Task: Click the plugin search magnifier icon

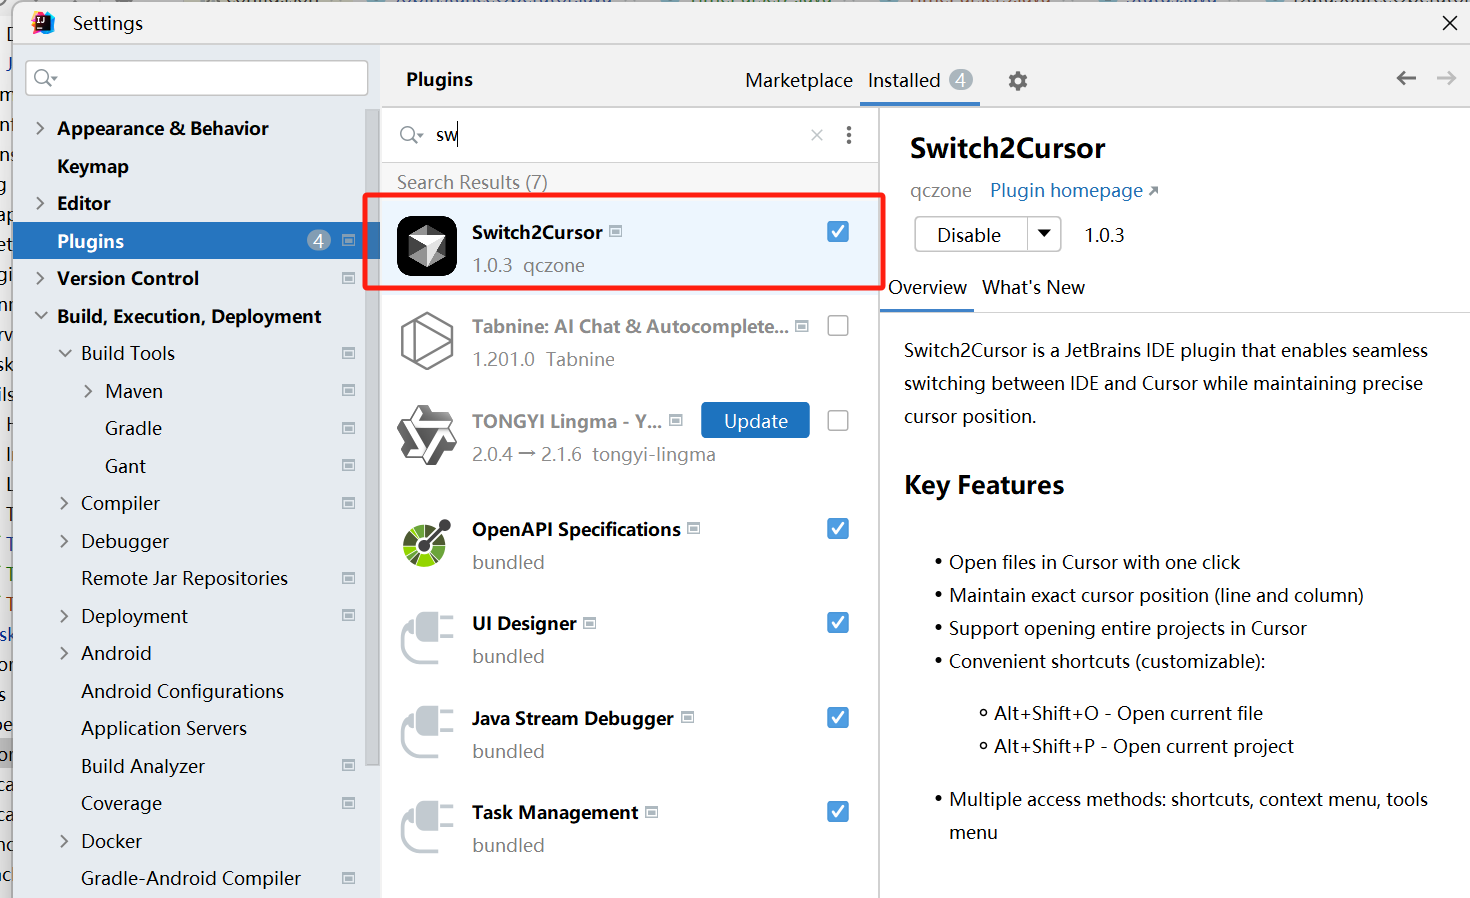Action: [411, 135]
